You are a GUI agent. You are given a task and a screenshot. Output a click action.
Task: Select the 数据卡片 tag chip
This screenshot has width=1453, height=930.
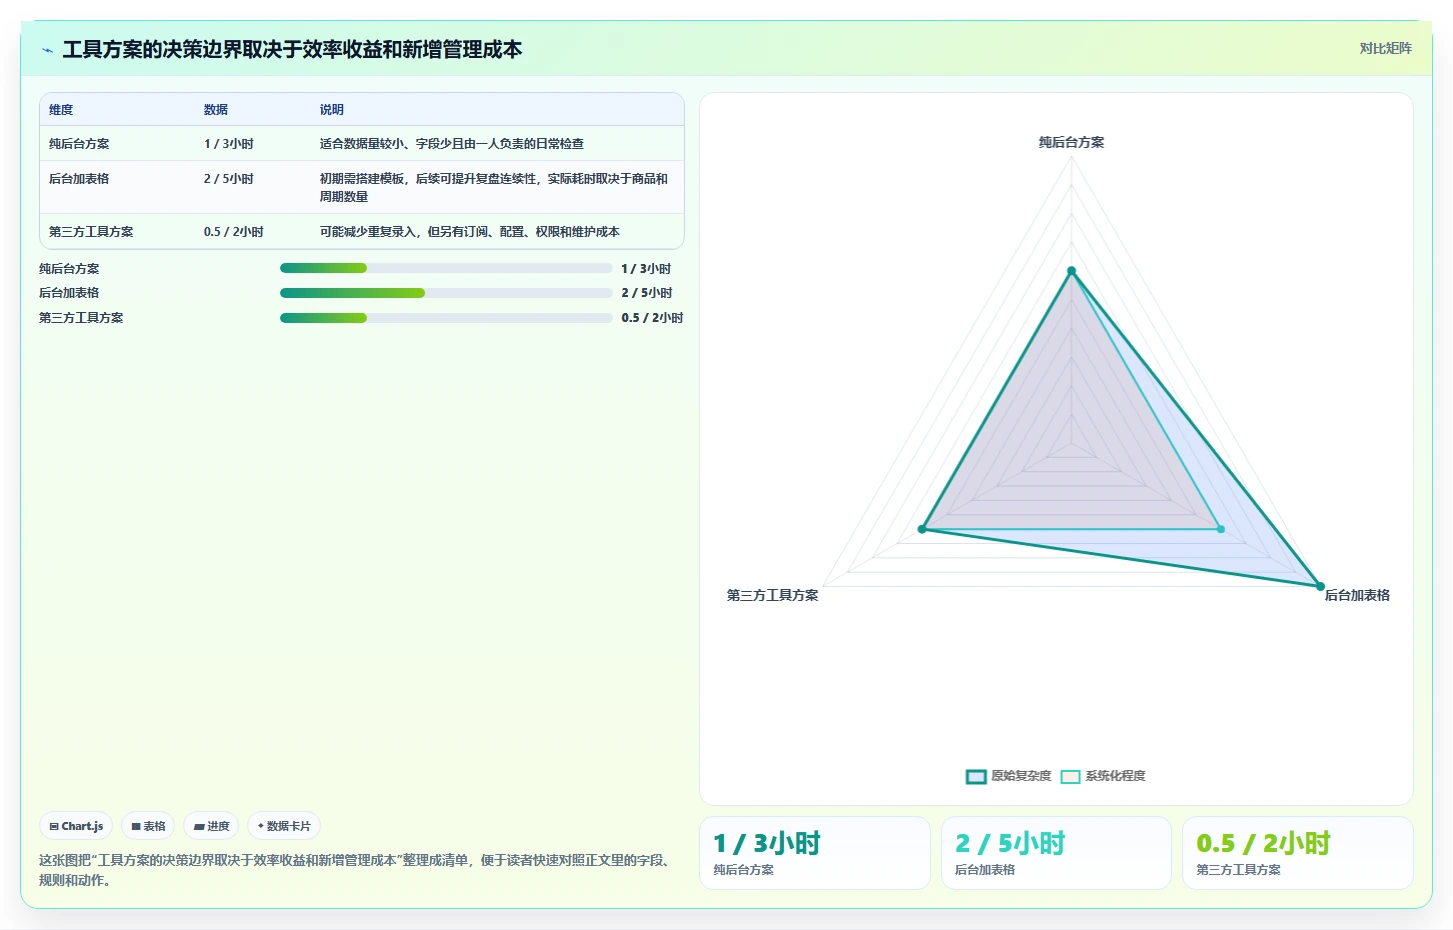point(284,826)
